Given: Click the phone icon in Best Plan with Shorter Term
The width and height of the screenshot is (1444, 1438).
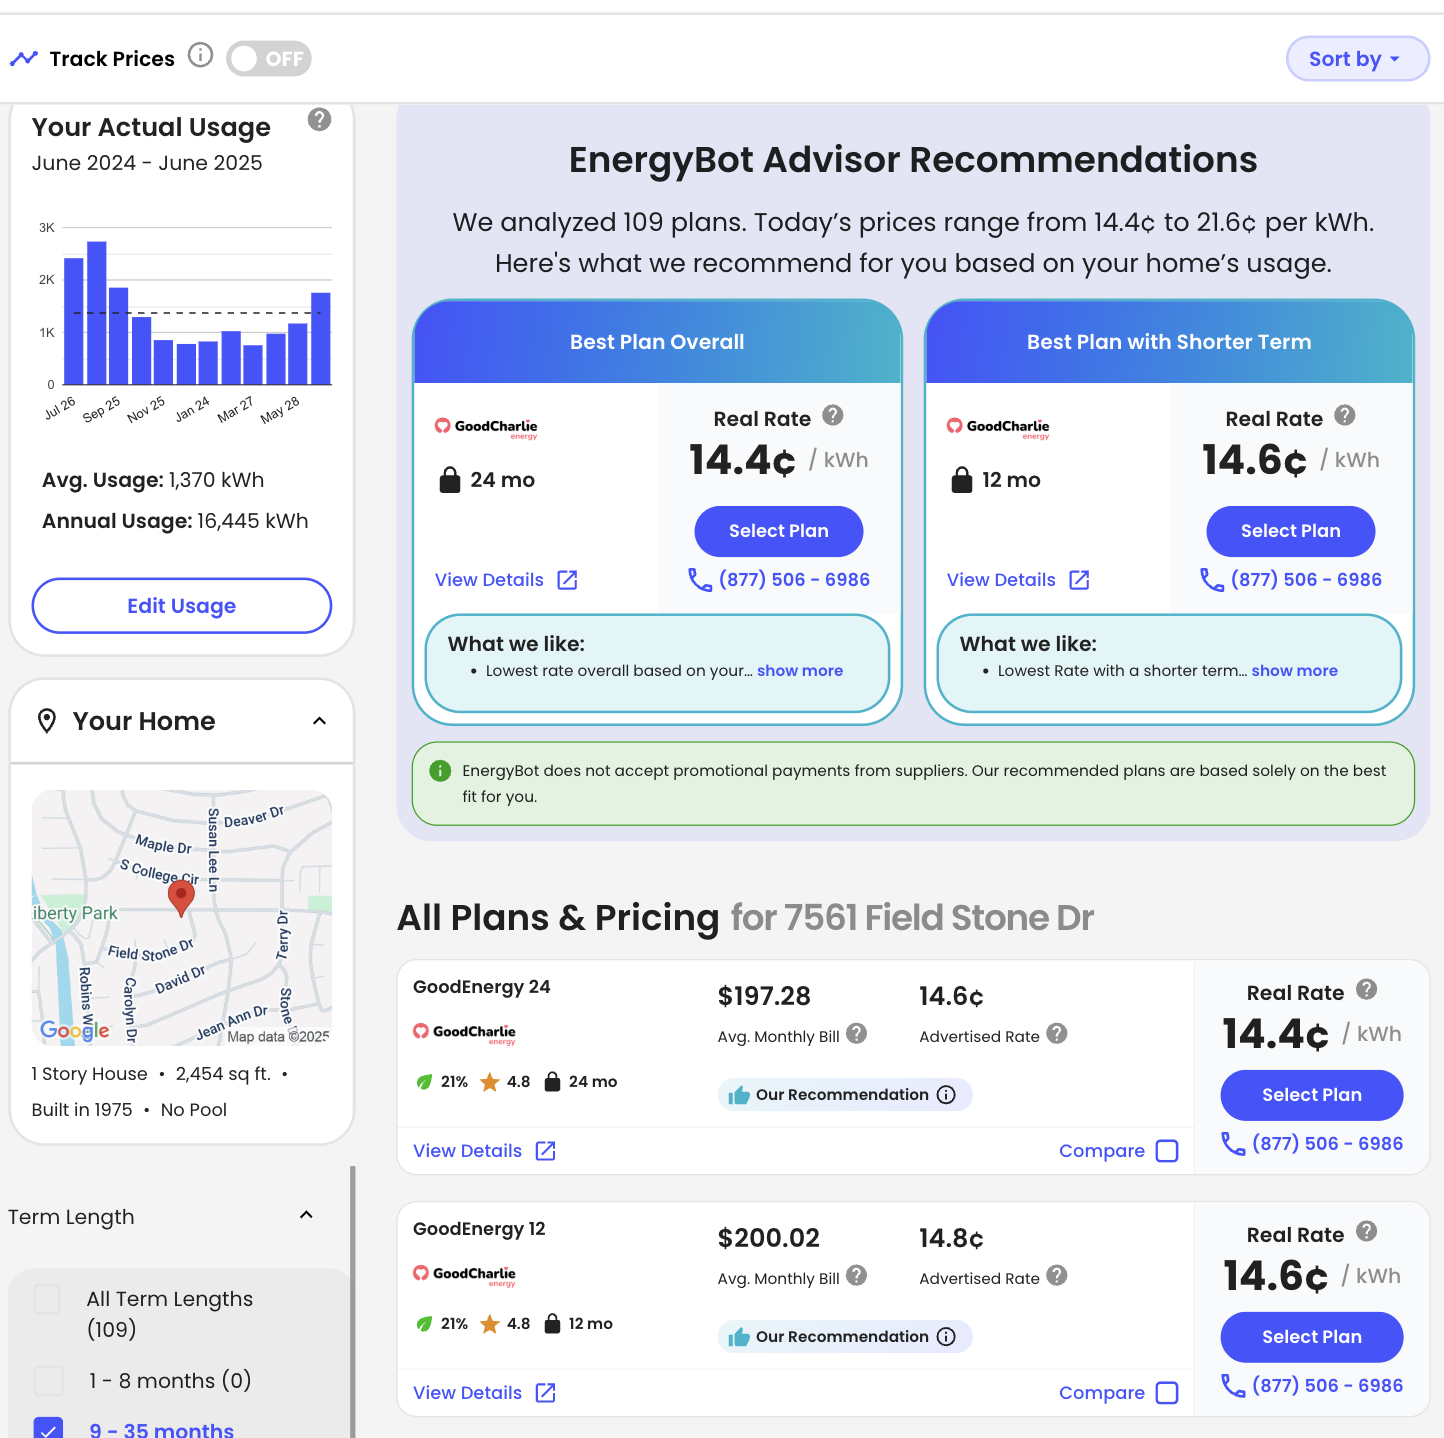Looking at the screenshot, I should point(1212,580).
